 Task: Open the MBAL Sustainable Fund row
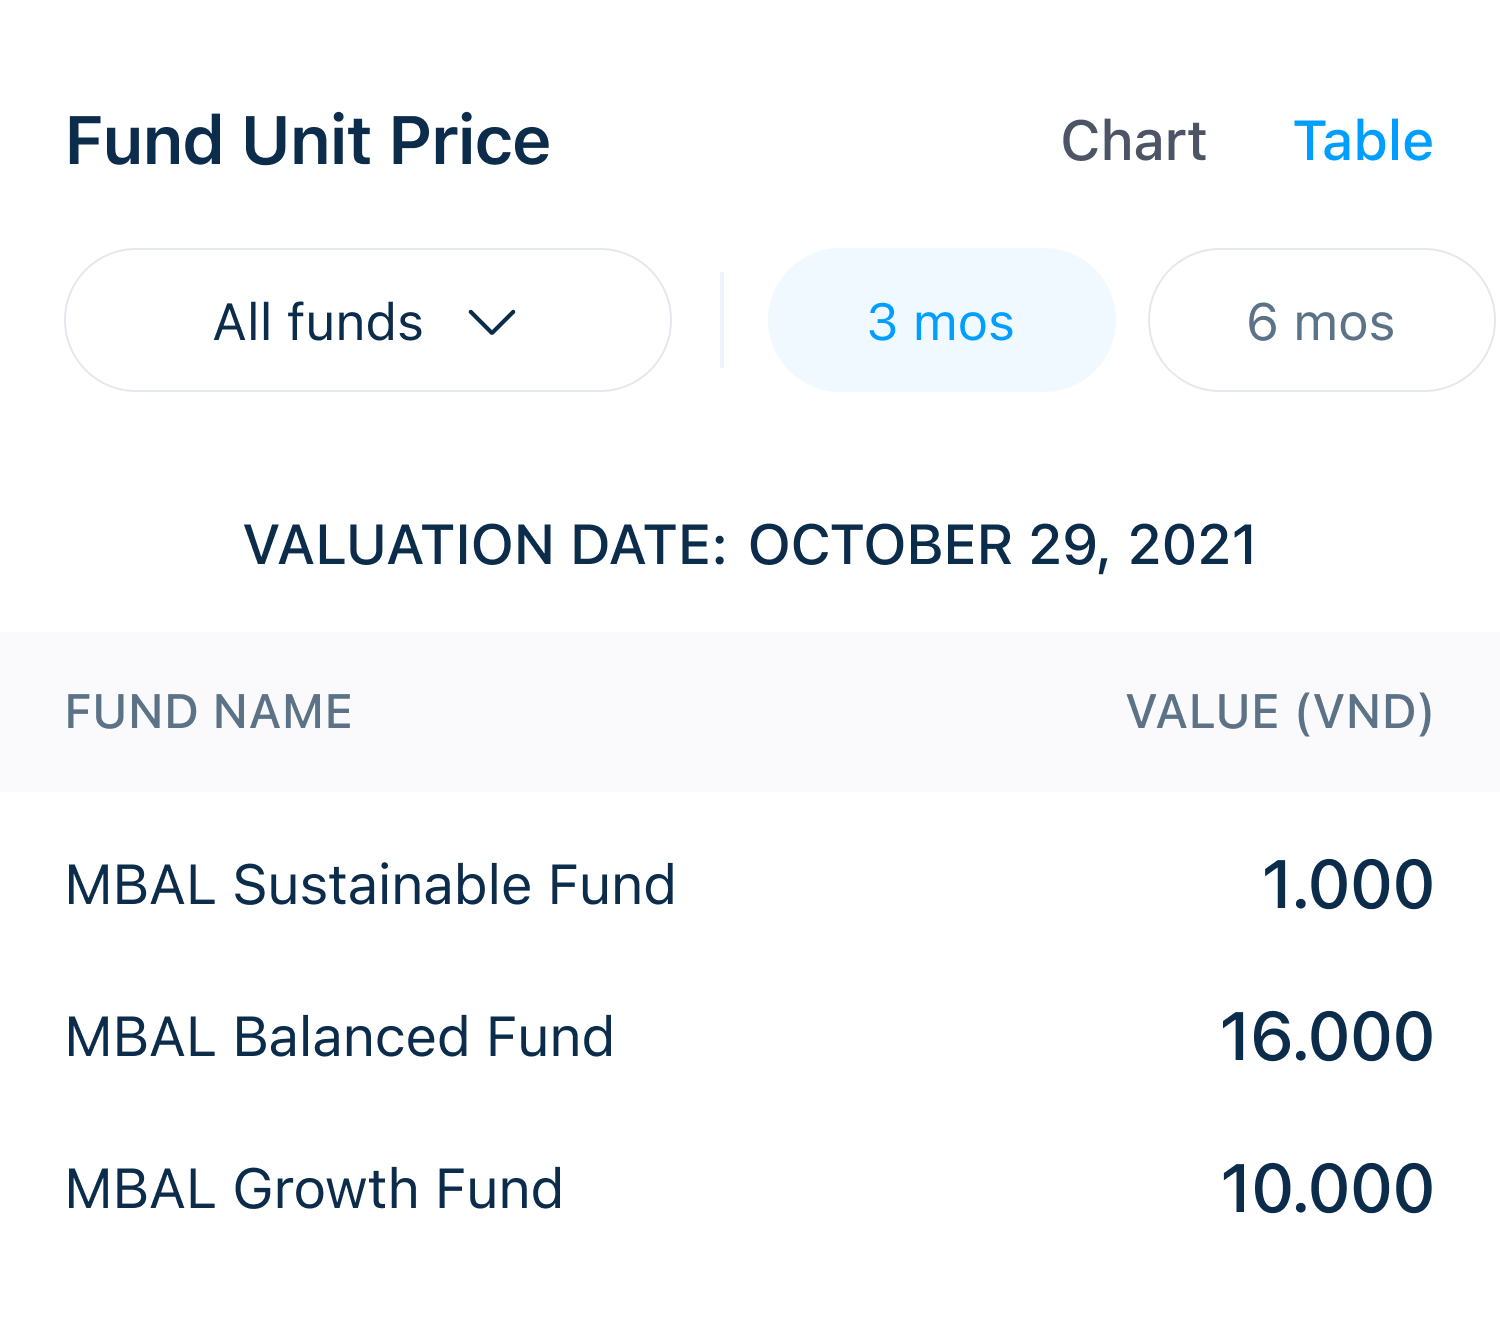tap(371, 885)
